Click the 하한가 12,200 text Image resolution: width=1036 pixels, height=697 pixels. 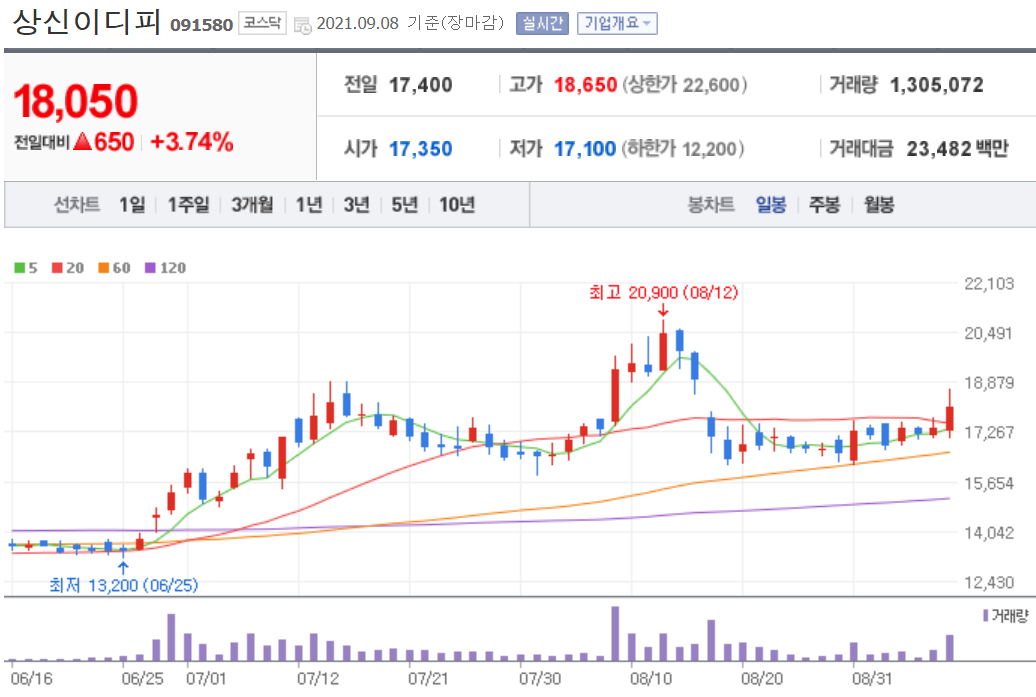coord(683,149)
